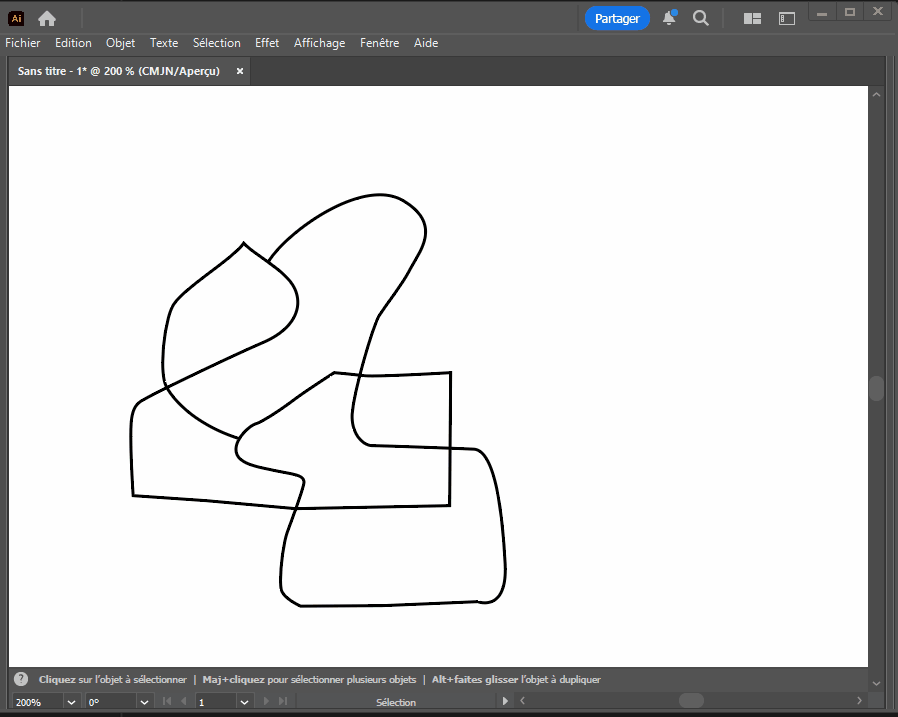Open the artboard number dropdown

coord(245,702)
